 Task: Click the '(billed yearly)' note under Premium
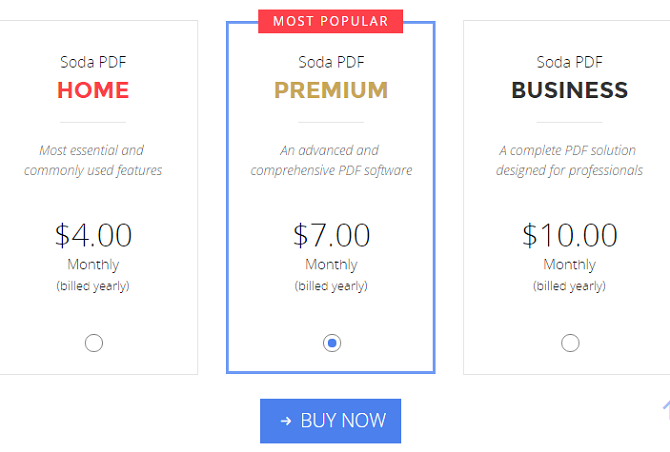pos(331,286)
